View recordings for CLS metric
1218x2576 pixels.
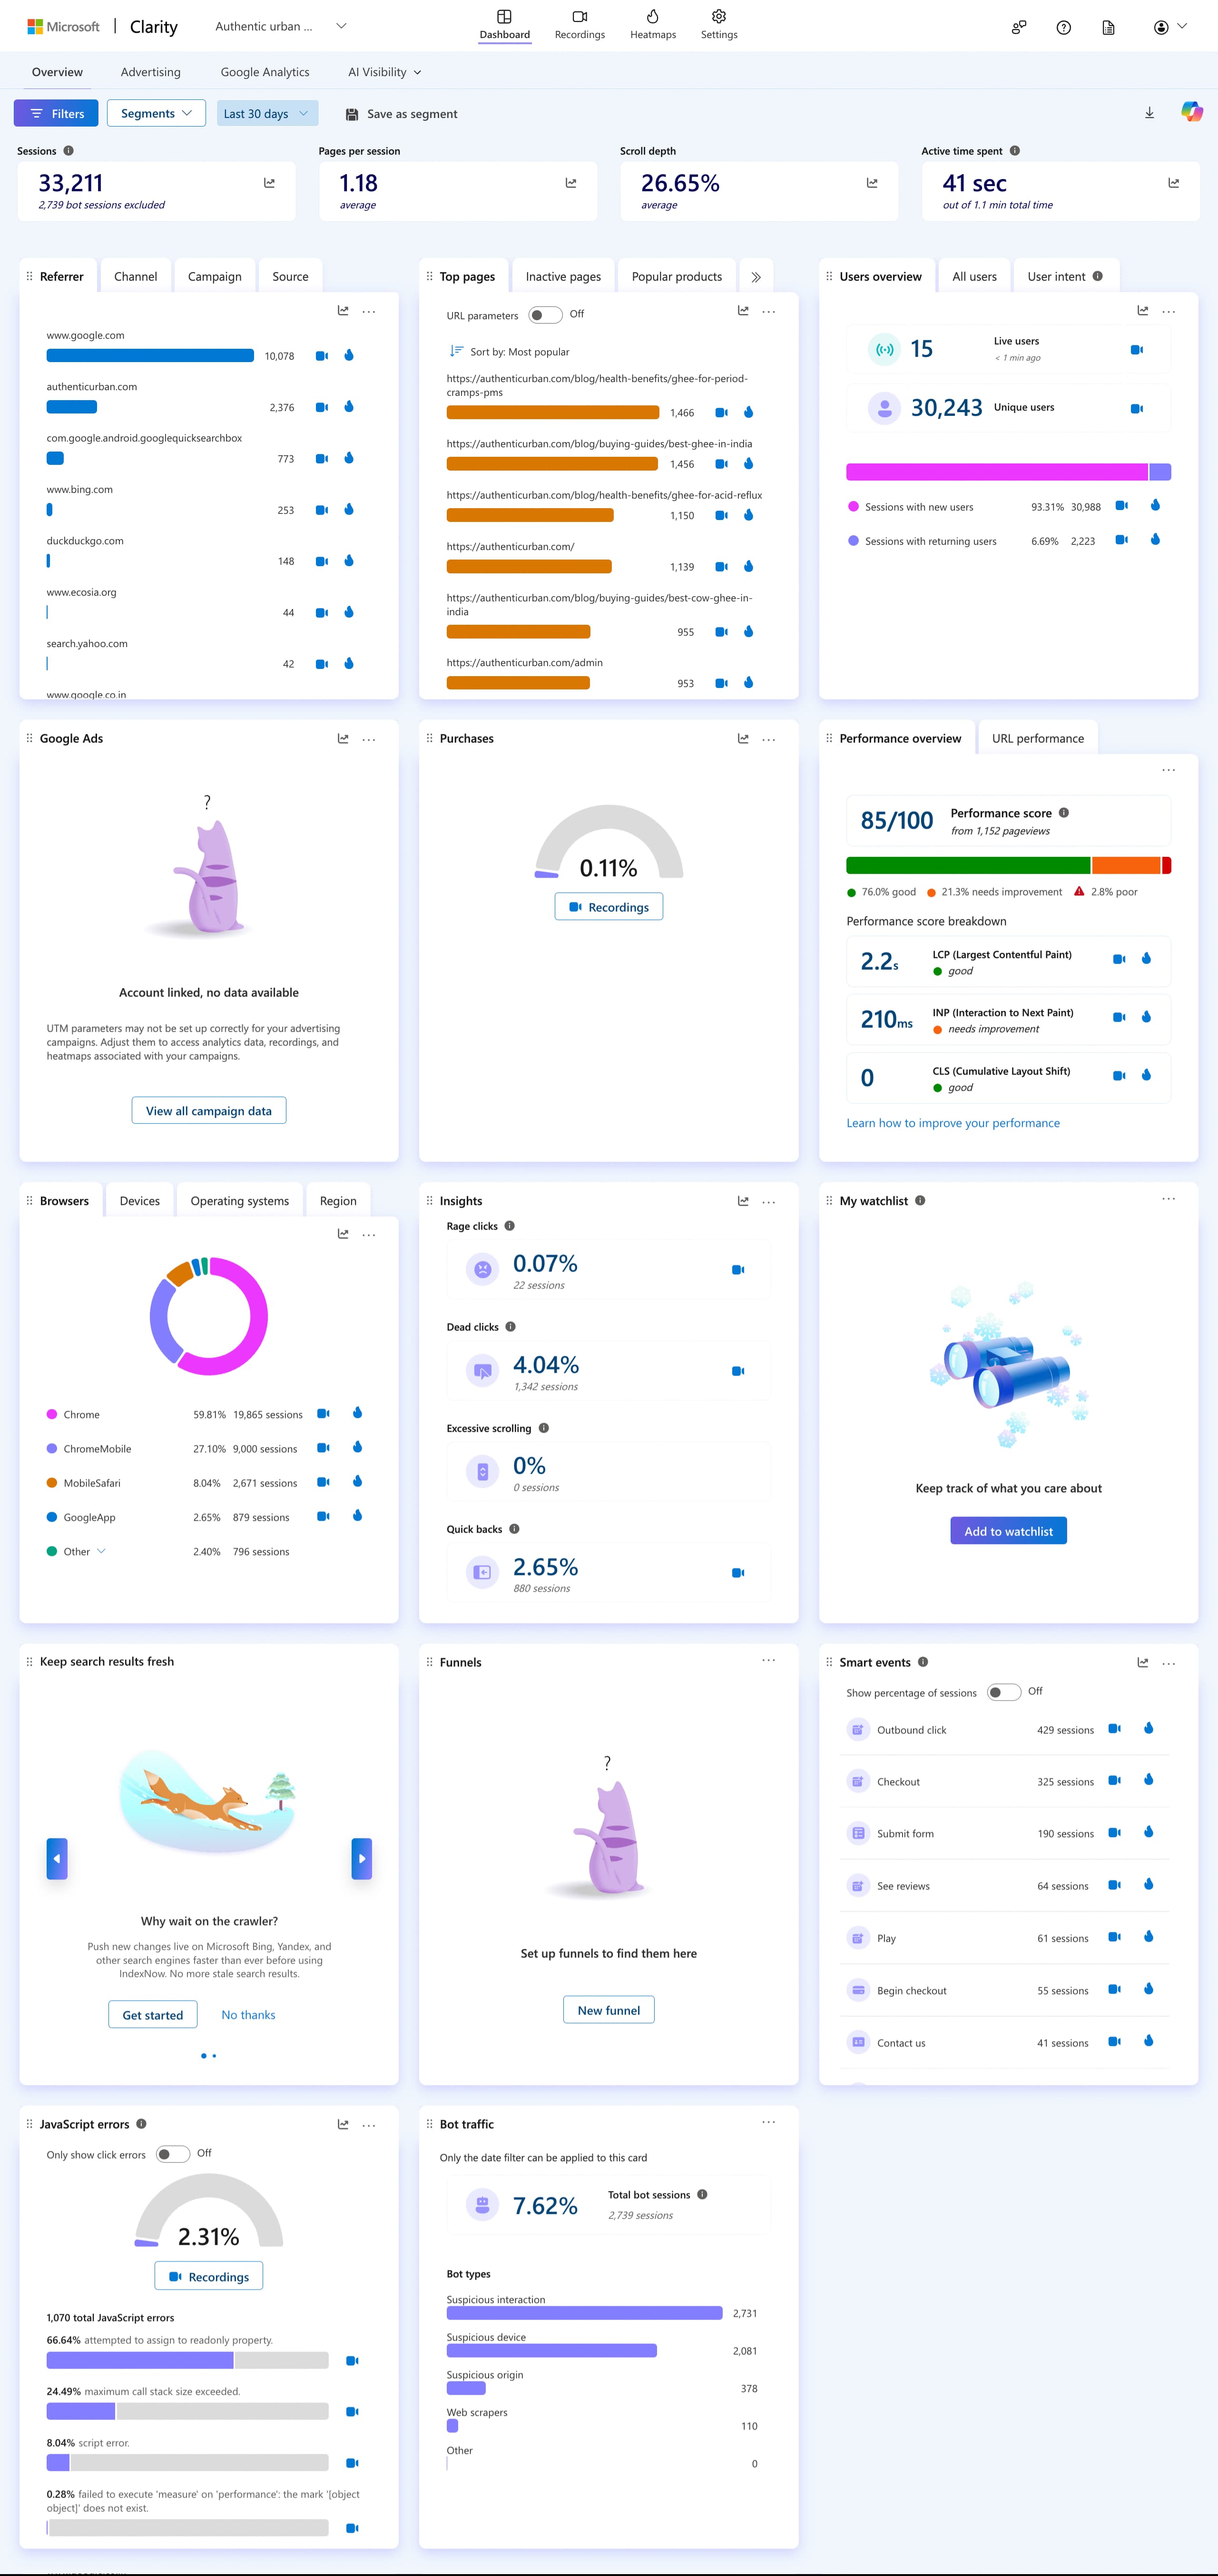coord(1119,1076)
